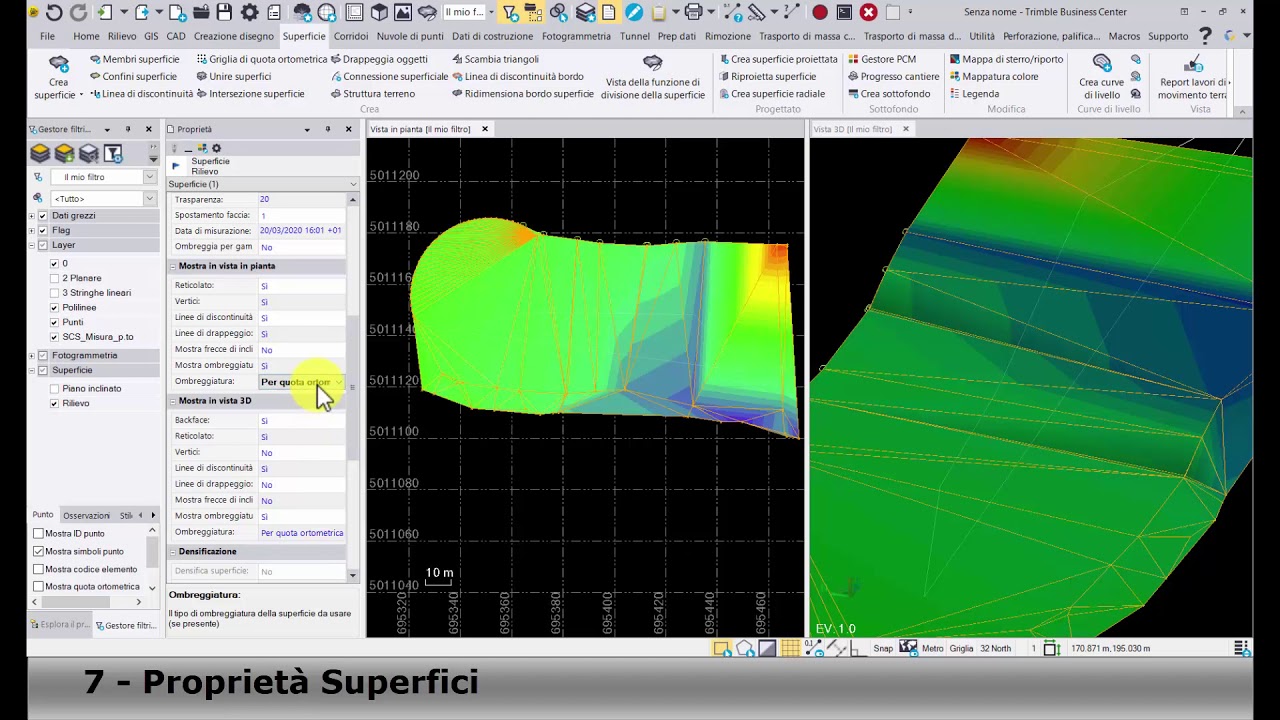
Task: Click the red record circle icon
Action: click(820, 12)
